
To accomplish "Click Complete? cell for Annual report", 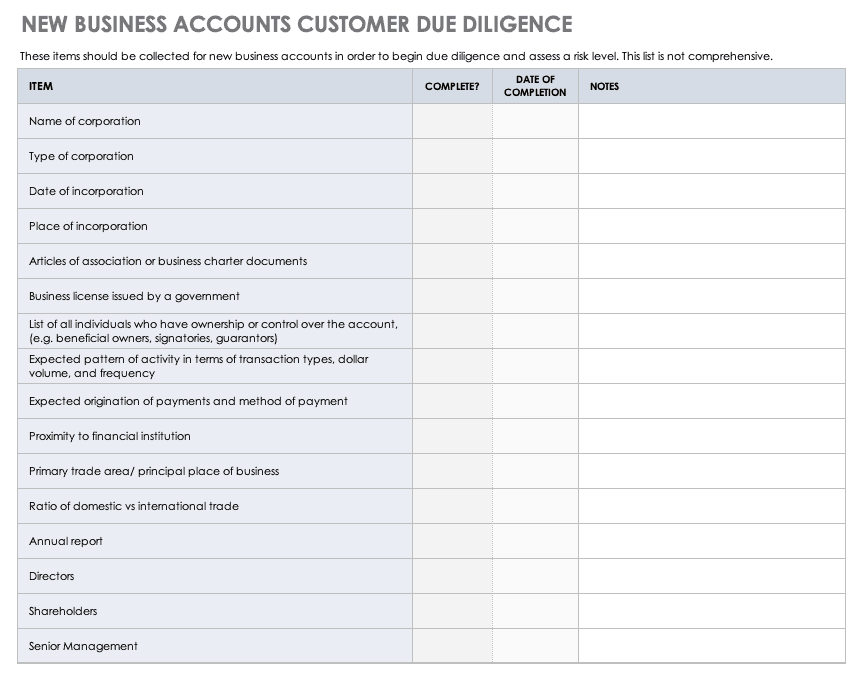I will [x=452, y=541].
